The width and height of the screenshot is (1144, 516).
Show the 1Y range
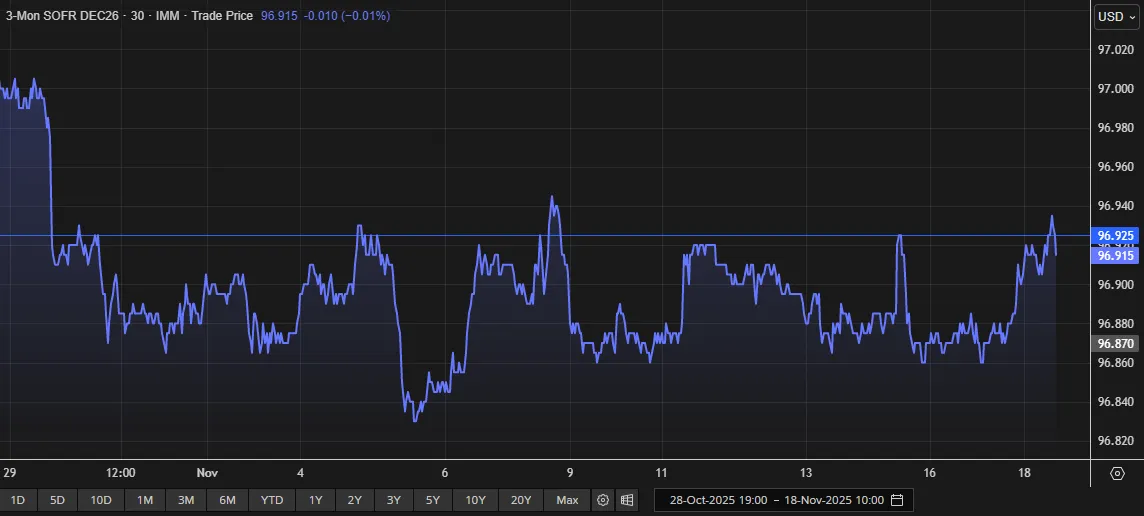click(x=316, y=500)
